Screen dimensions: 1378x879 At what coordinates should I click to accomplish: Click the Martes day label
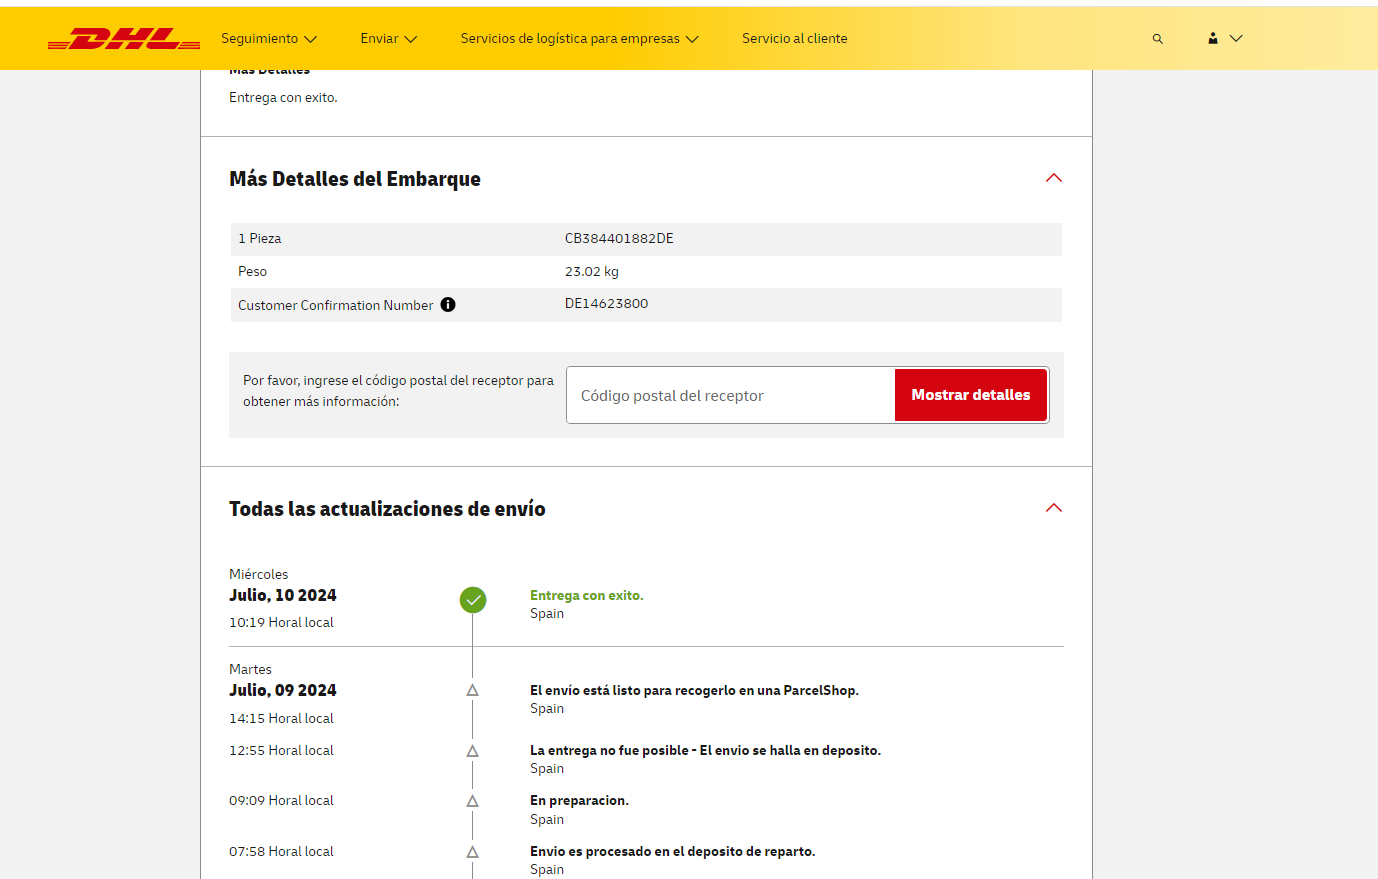[x=250, y=670]
